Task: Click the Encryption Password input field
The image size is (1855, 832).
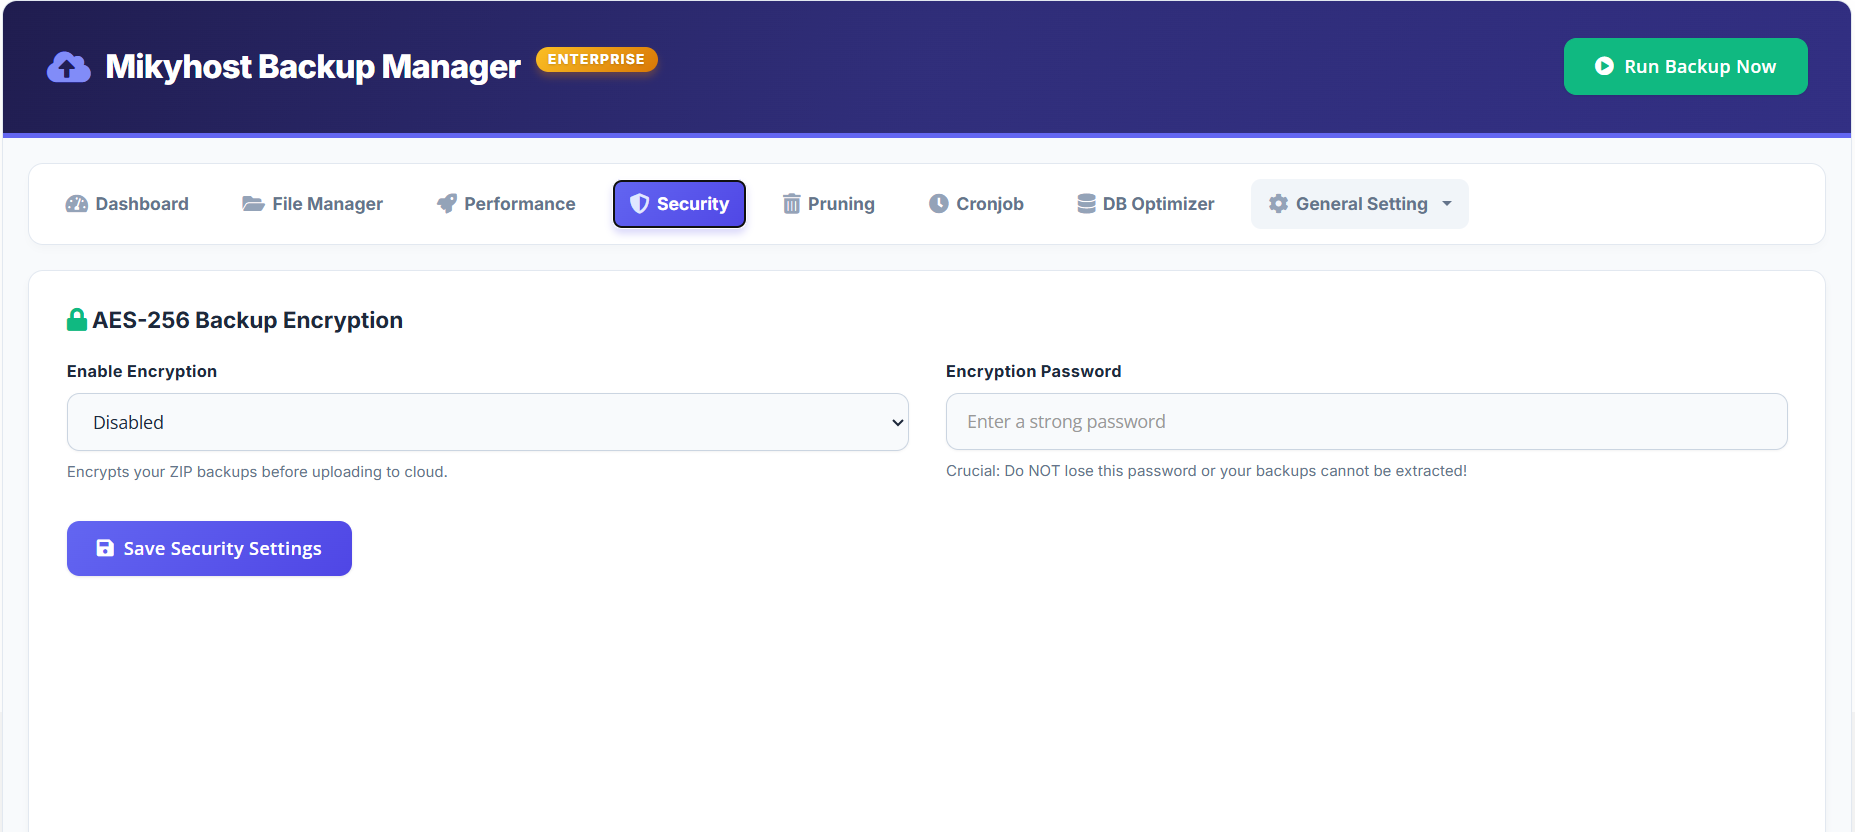Action: [1367, 422]
